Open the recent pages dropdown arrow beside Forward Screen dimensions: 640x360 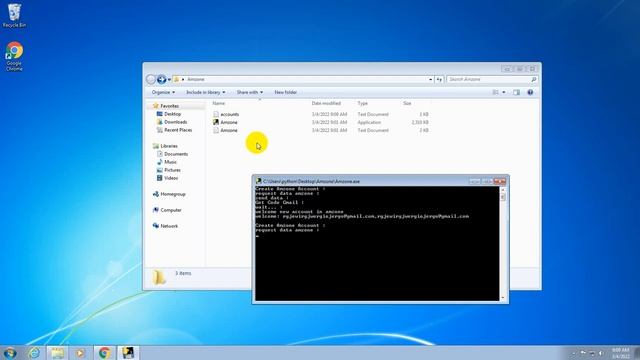(x=169, y=80)
